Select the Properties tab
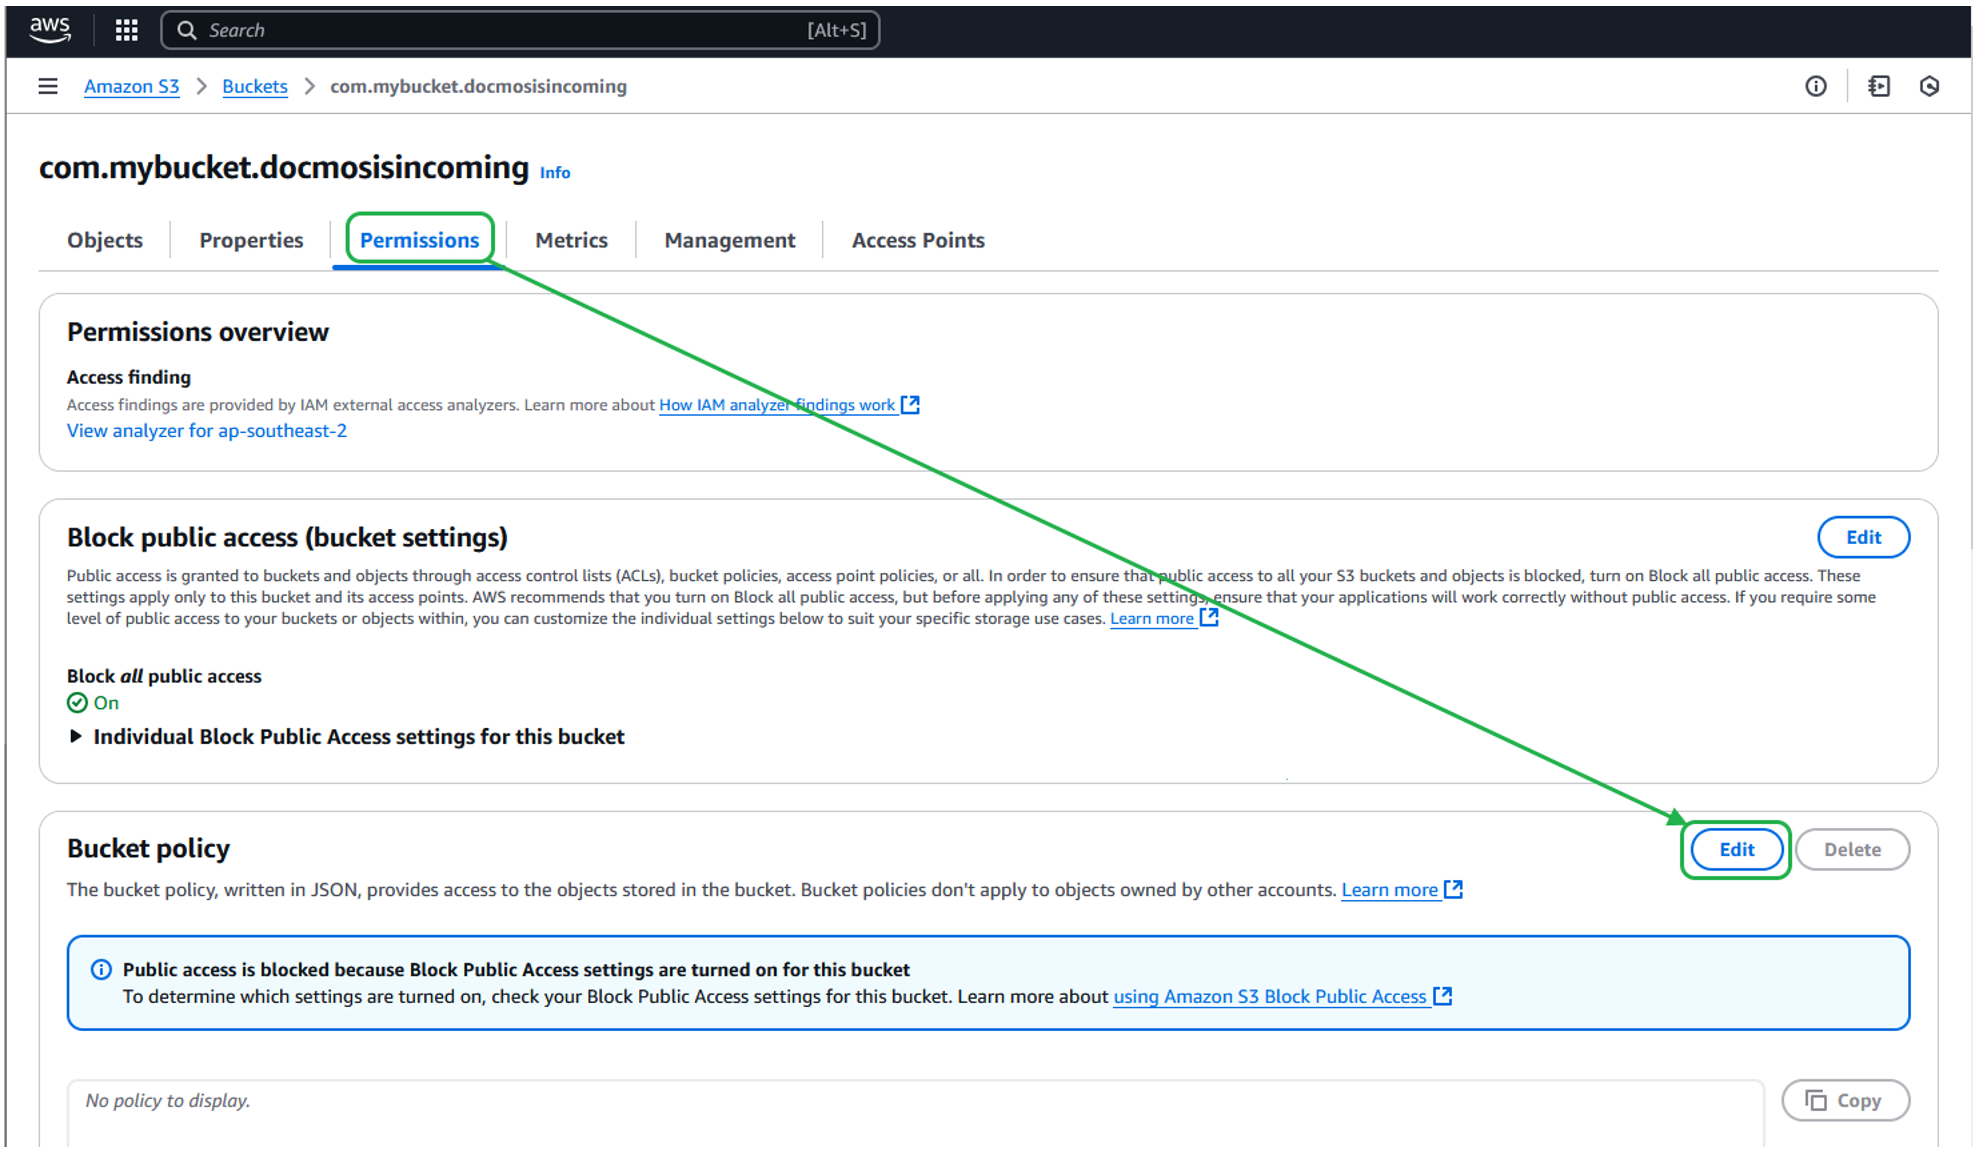 click(x=251, y=240)
